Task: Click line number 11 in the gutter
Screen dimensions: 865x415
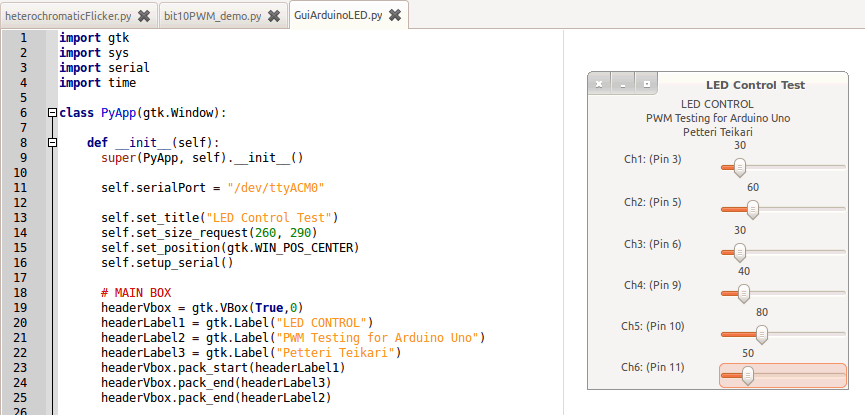Action: [20, 188]
